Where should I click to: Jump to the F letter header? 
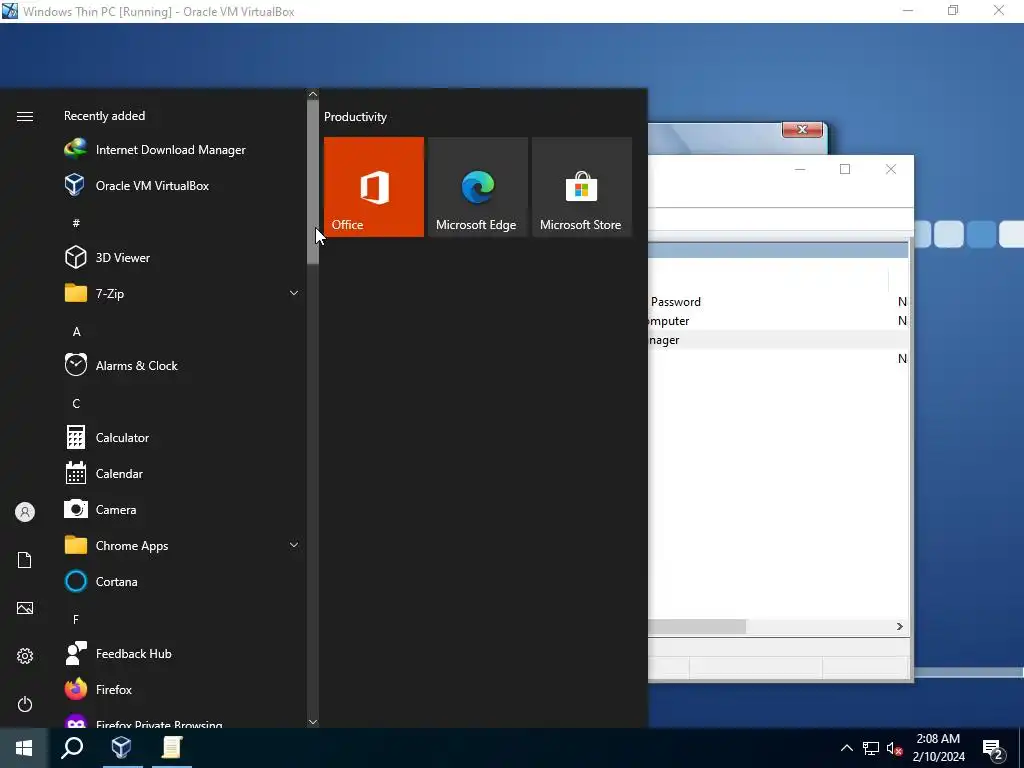click(x=76, y=619)
